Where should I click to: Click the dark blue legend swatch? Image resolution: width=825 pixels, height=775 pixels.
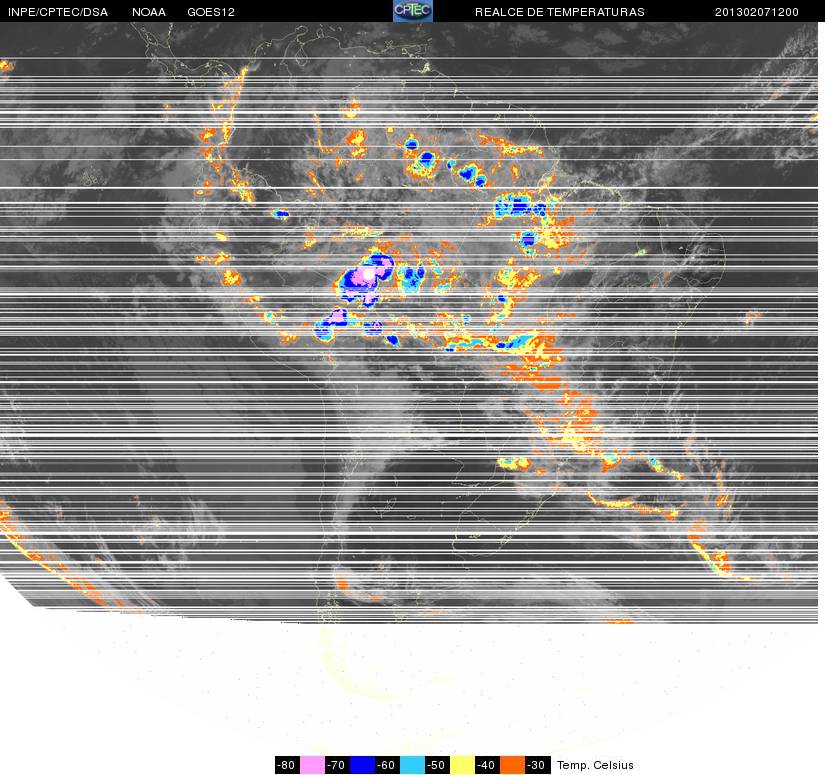[362, 765]
